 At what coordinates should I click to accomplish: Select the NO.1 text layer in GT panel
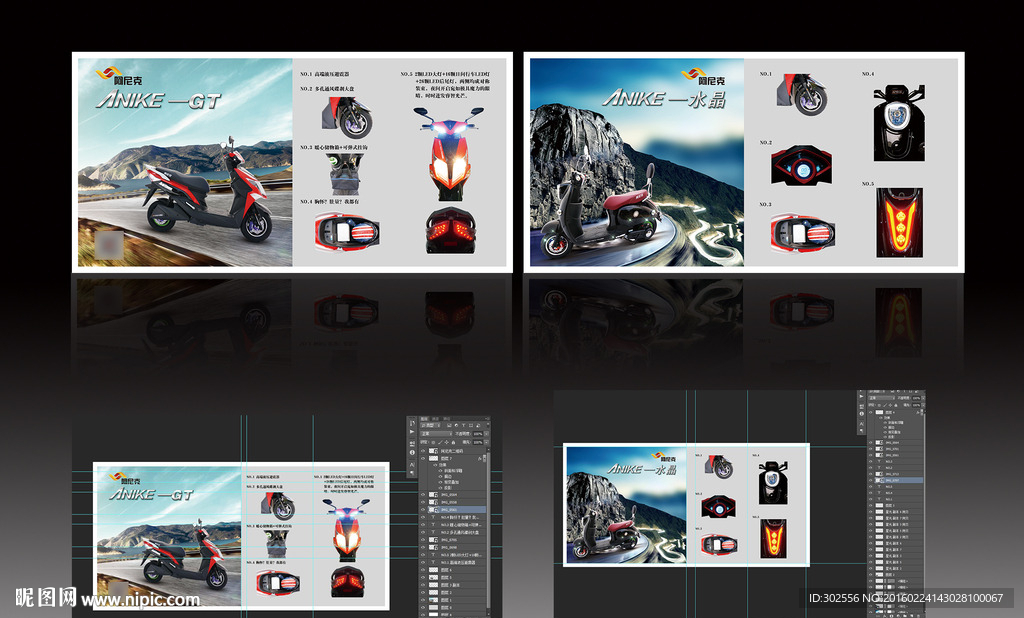(452, 562)
